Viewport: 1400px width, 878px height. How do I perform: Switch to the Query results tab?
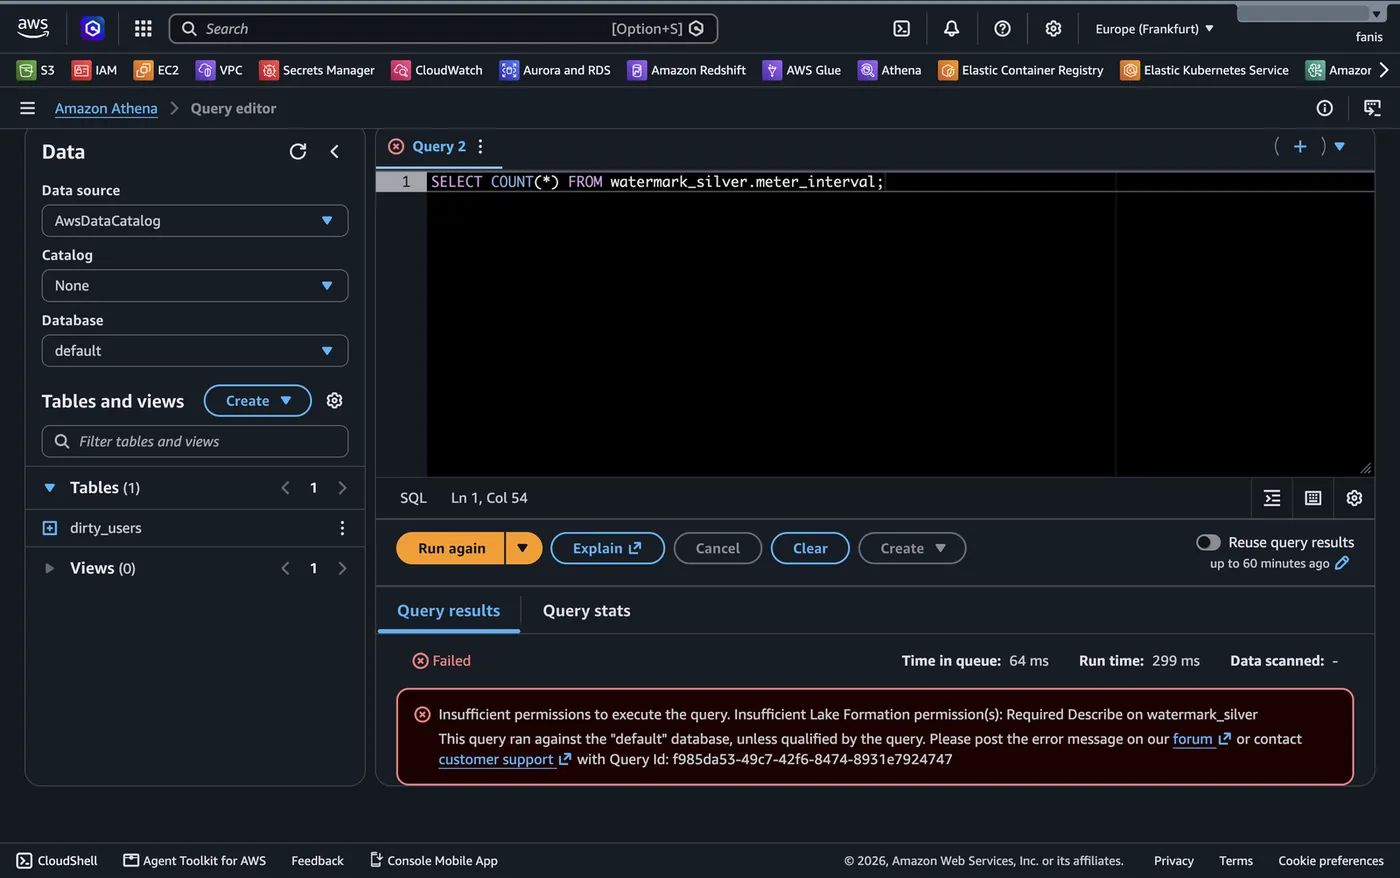pos(449,611)
